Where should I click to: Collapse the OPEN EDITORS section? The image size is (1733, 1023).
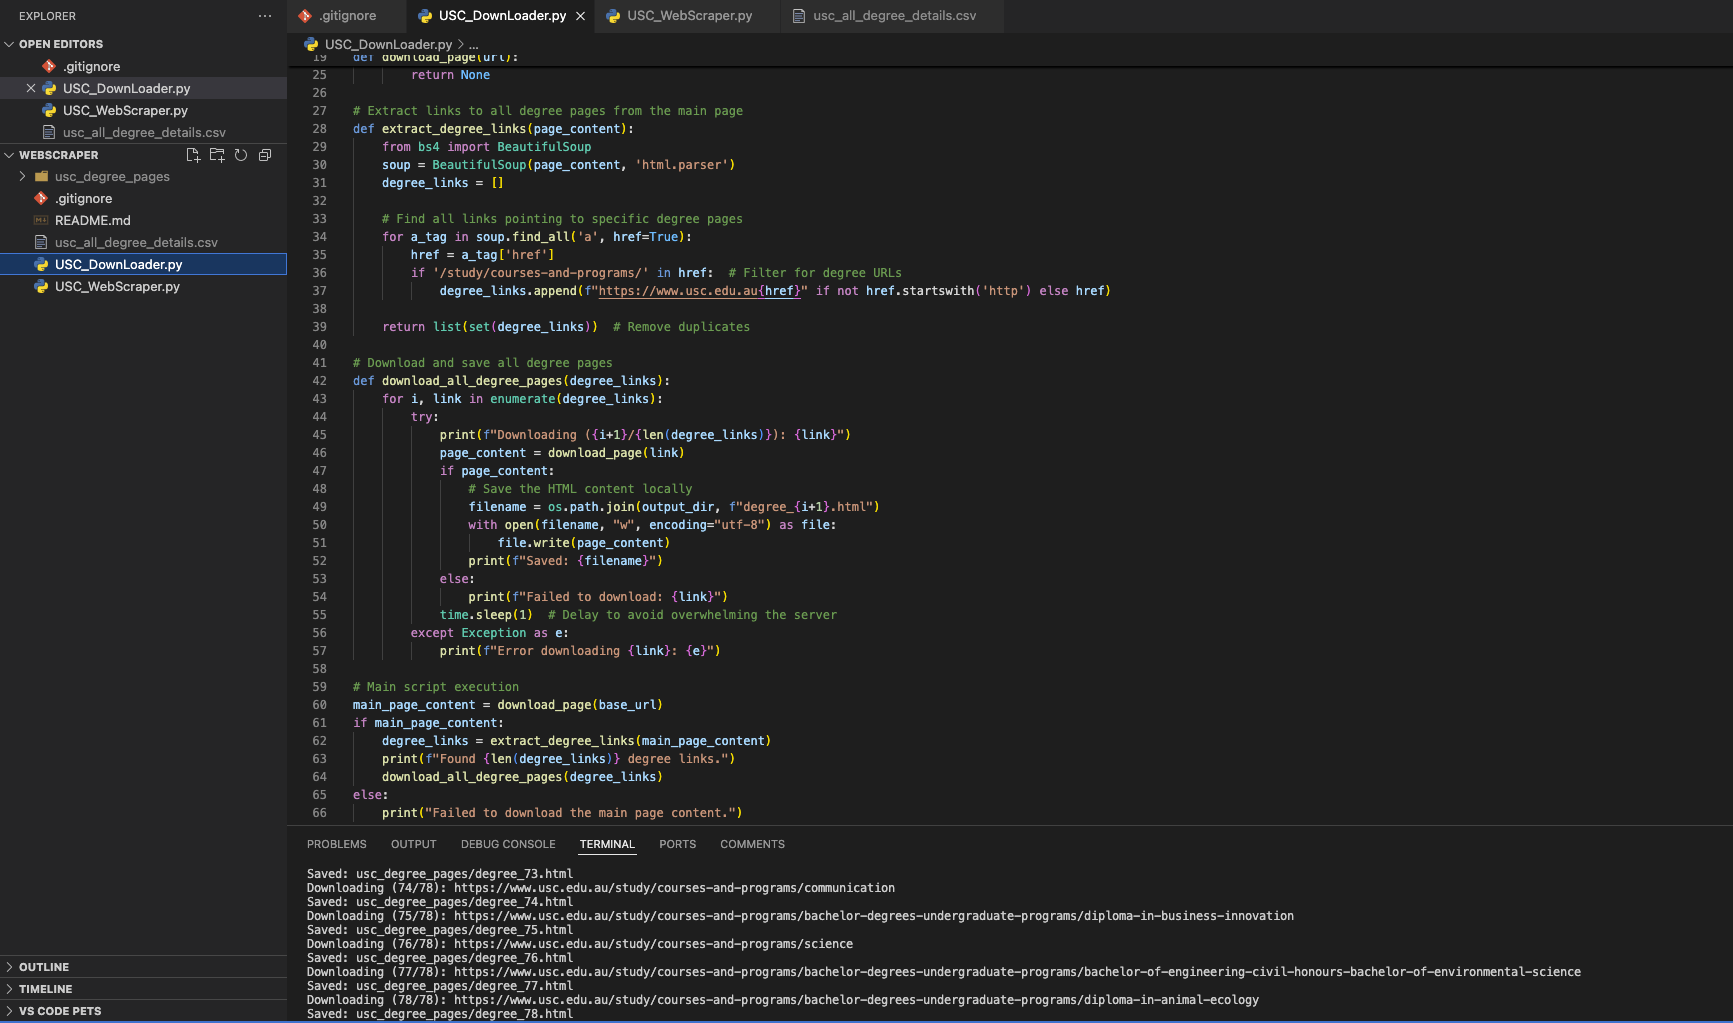(10, 44)
